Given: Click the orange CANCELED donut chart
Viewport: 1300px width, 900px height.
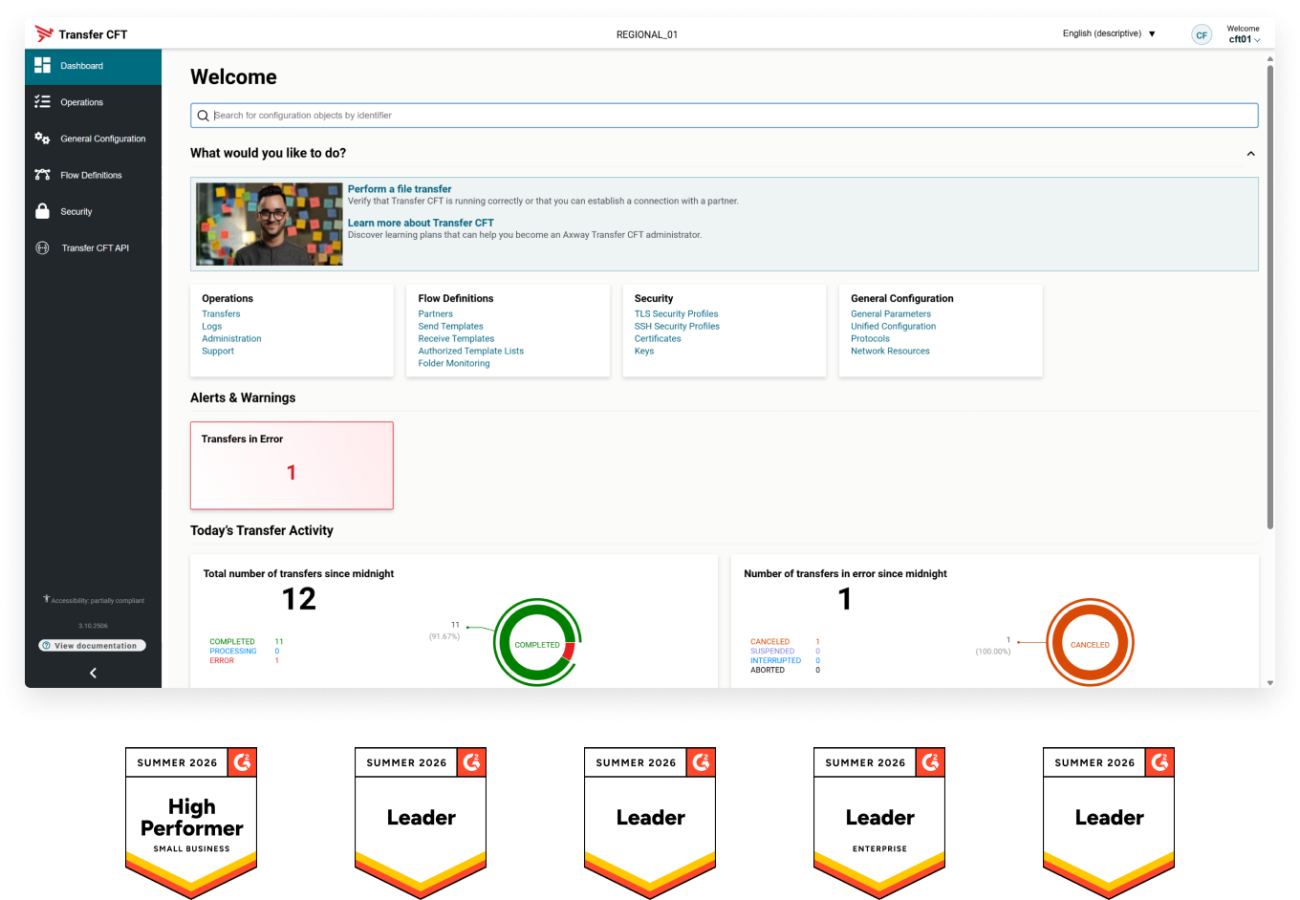Looking at the screenshot, I should pyautogui.click(x=1090, y=644).
